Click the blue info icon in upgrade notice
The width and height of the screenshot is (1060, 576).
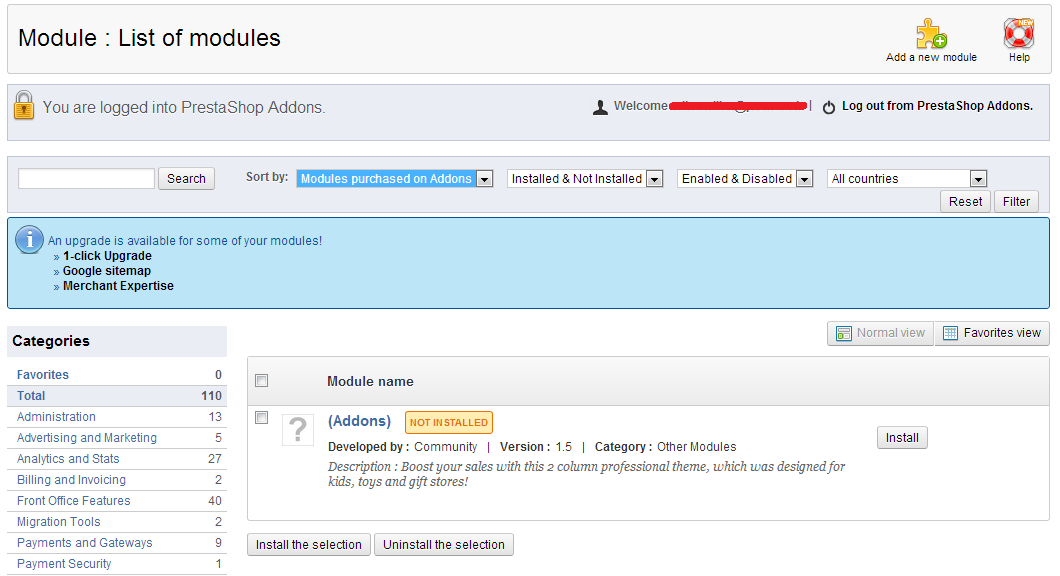click(31, 239)
